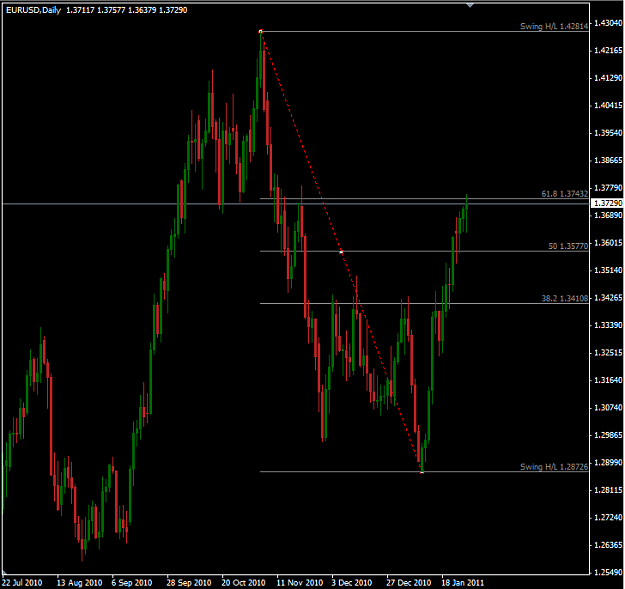
Task: Click the open price value 1.37117
Action: coord(81,10)
